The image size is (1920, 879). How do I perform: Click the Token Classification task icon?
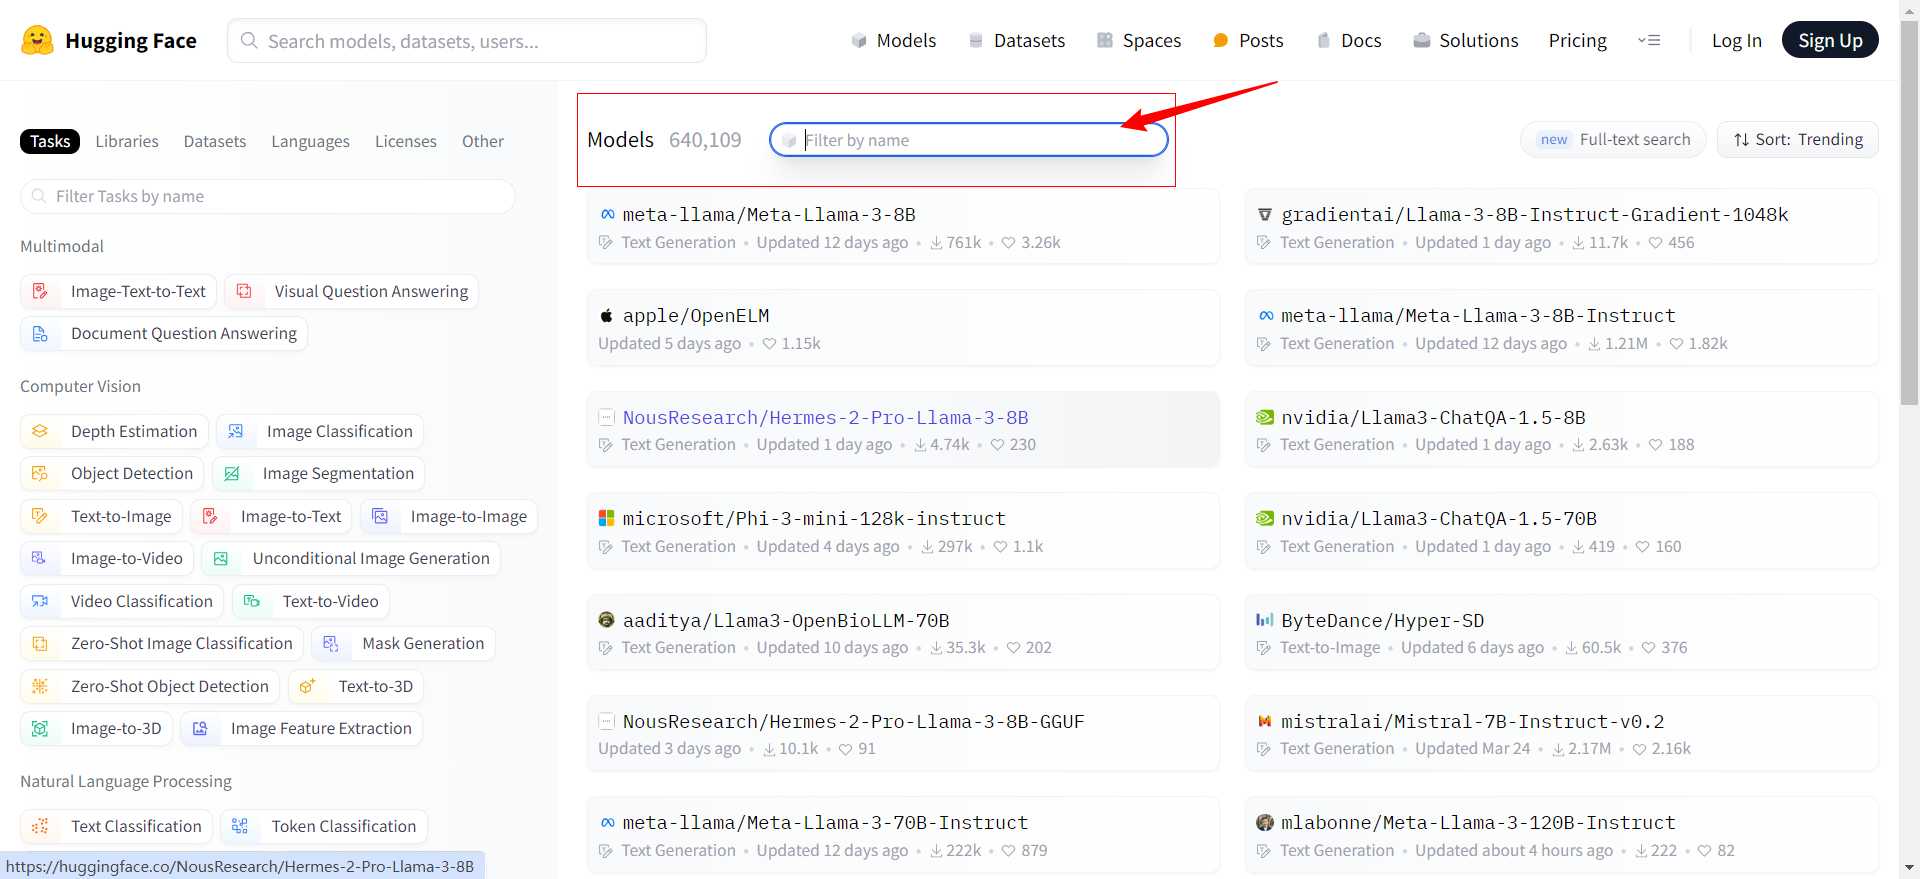[240, 826]
